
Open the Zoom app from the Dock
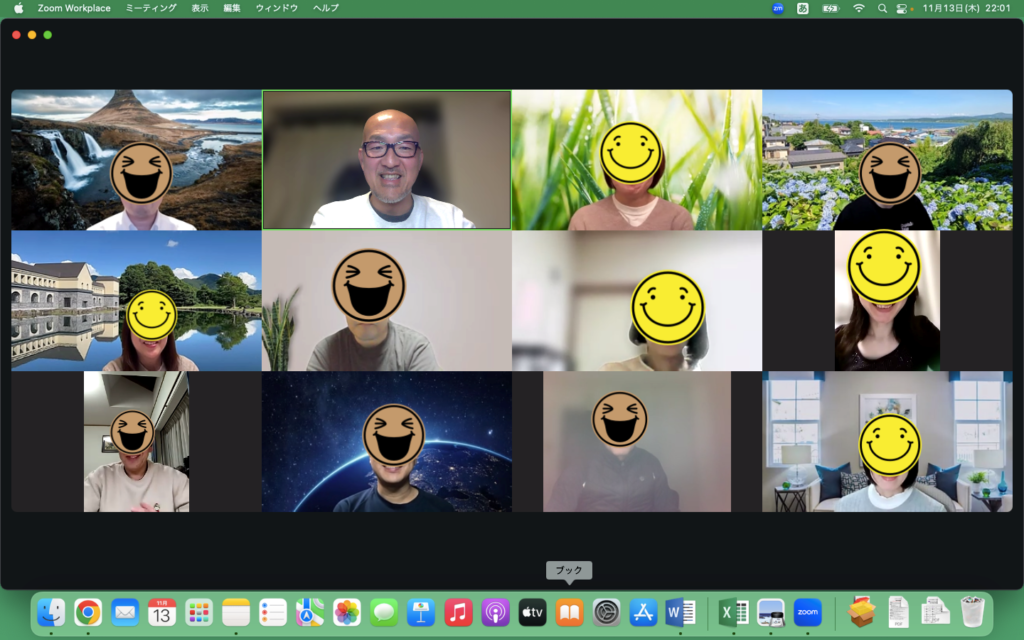pyautogui.click(x=807, y=612)
